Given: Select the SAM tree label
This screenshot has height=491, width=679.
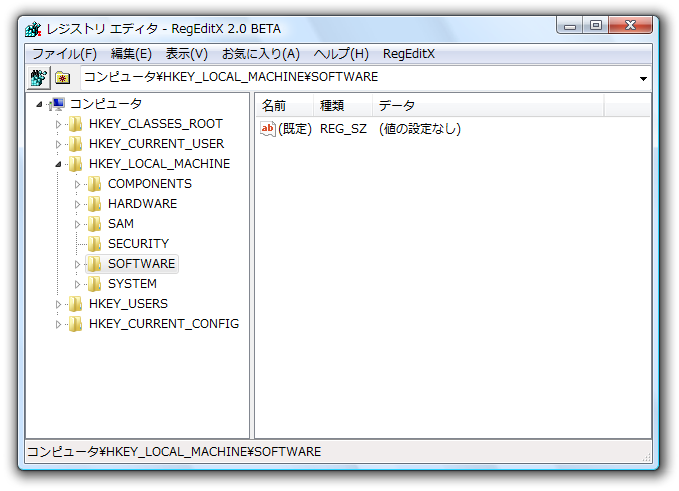Looking at the screenshot, I should click(x=121, y=223).
